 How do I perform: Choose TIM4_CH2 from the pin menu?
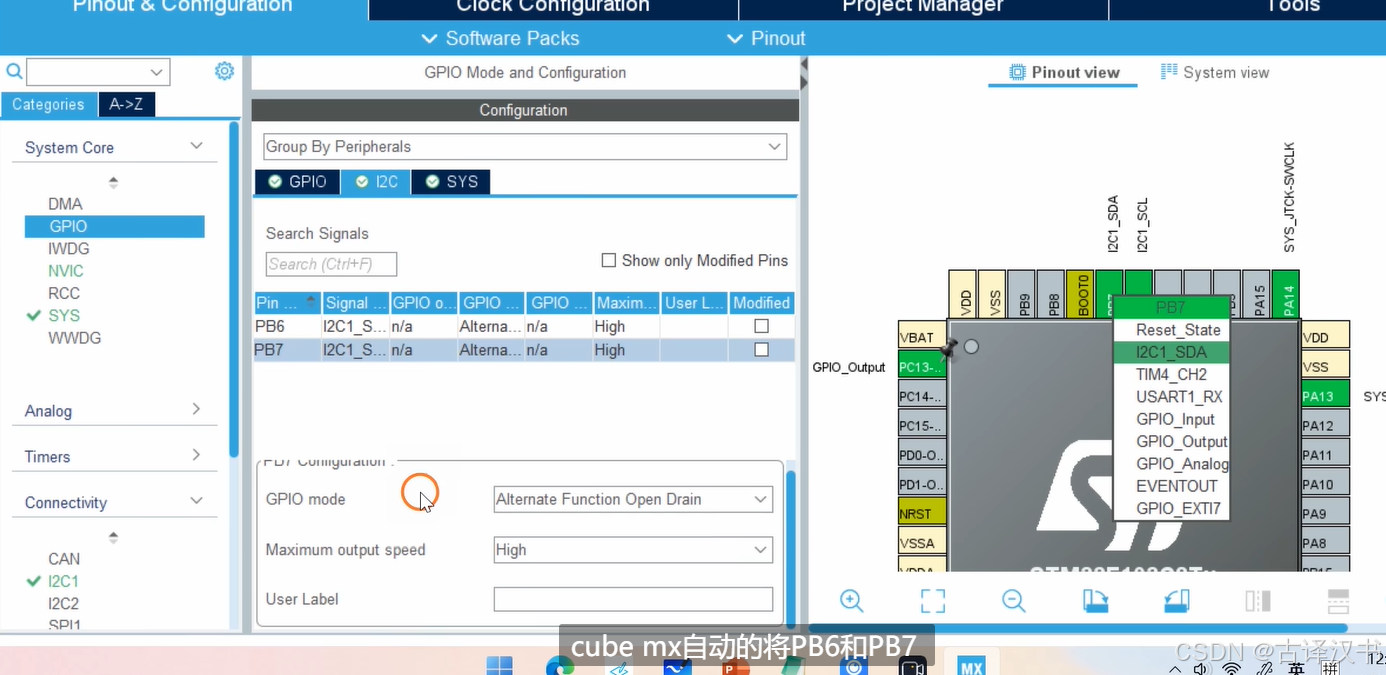(x=1171, y=374)
